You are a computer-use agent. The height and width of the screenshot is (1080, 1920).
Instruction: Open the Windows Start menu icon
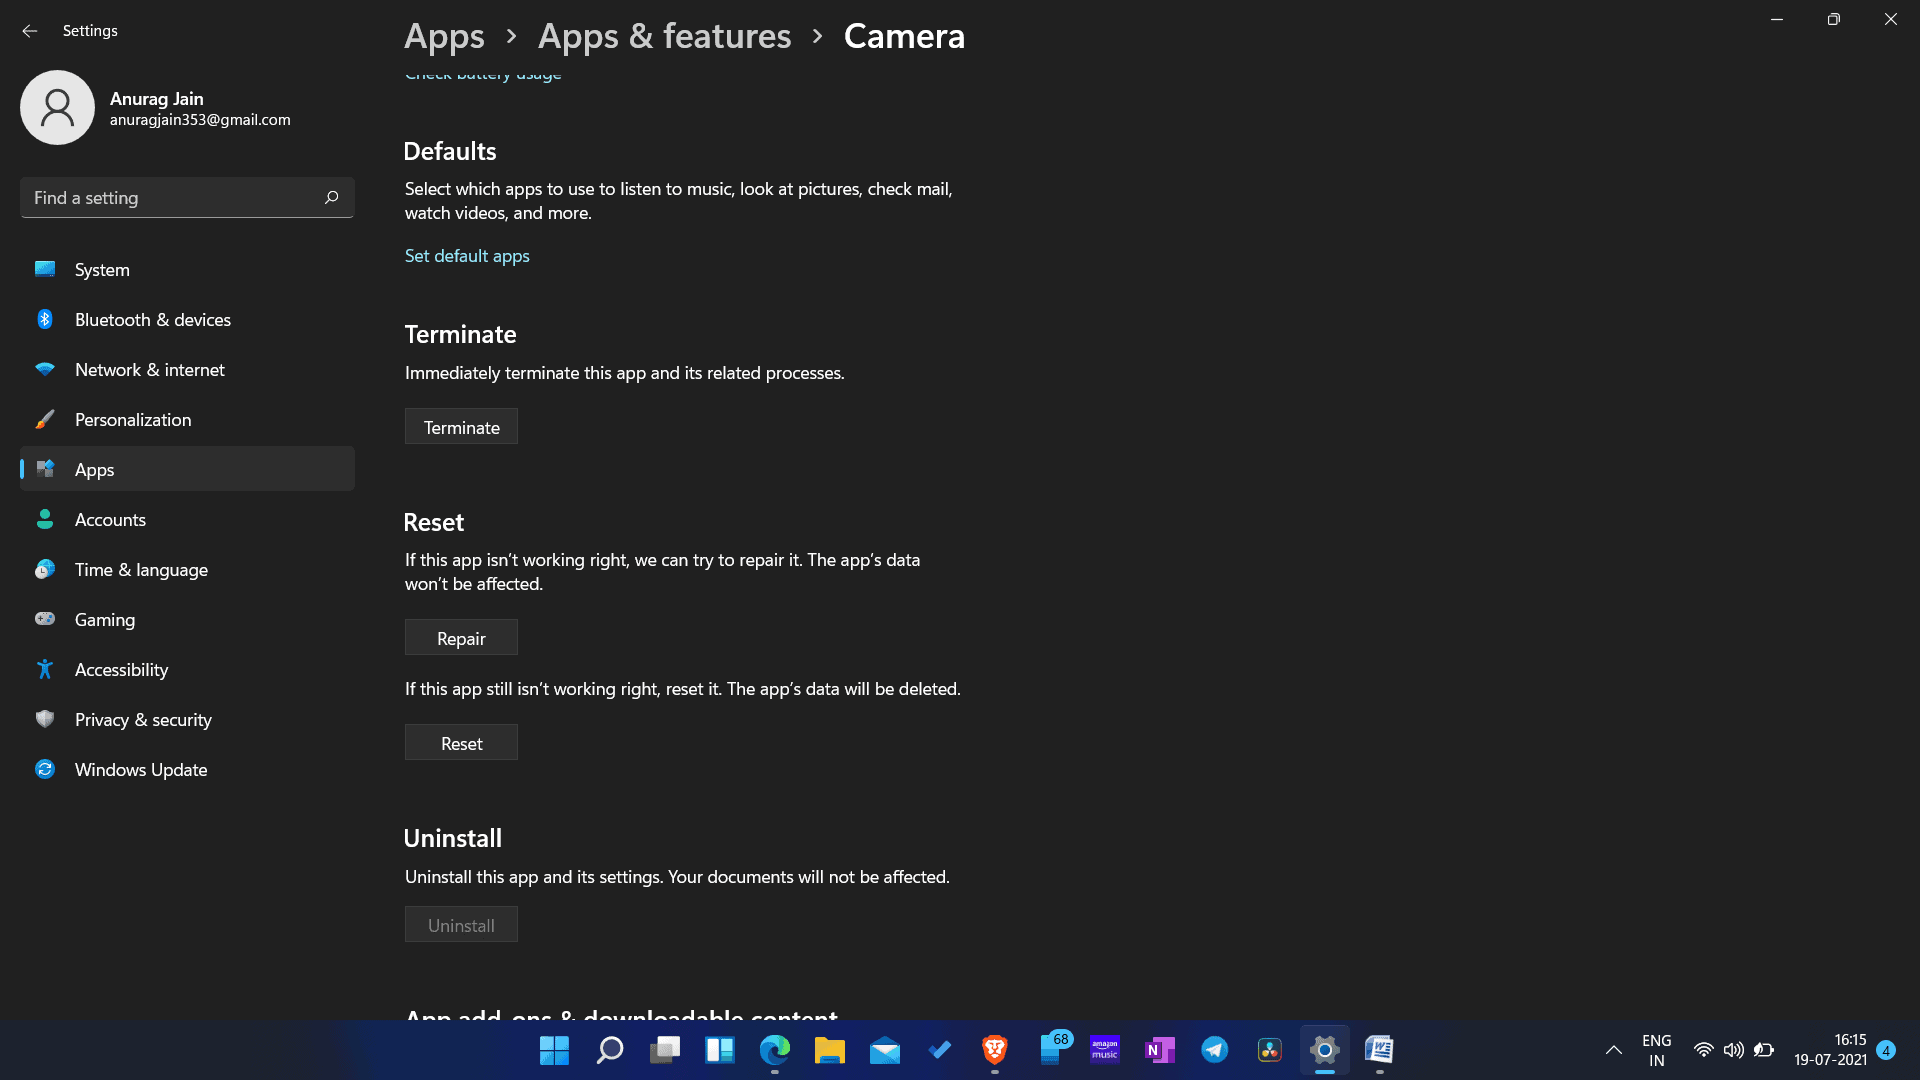point(554,1050)
